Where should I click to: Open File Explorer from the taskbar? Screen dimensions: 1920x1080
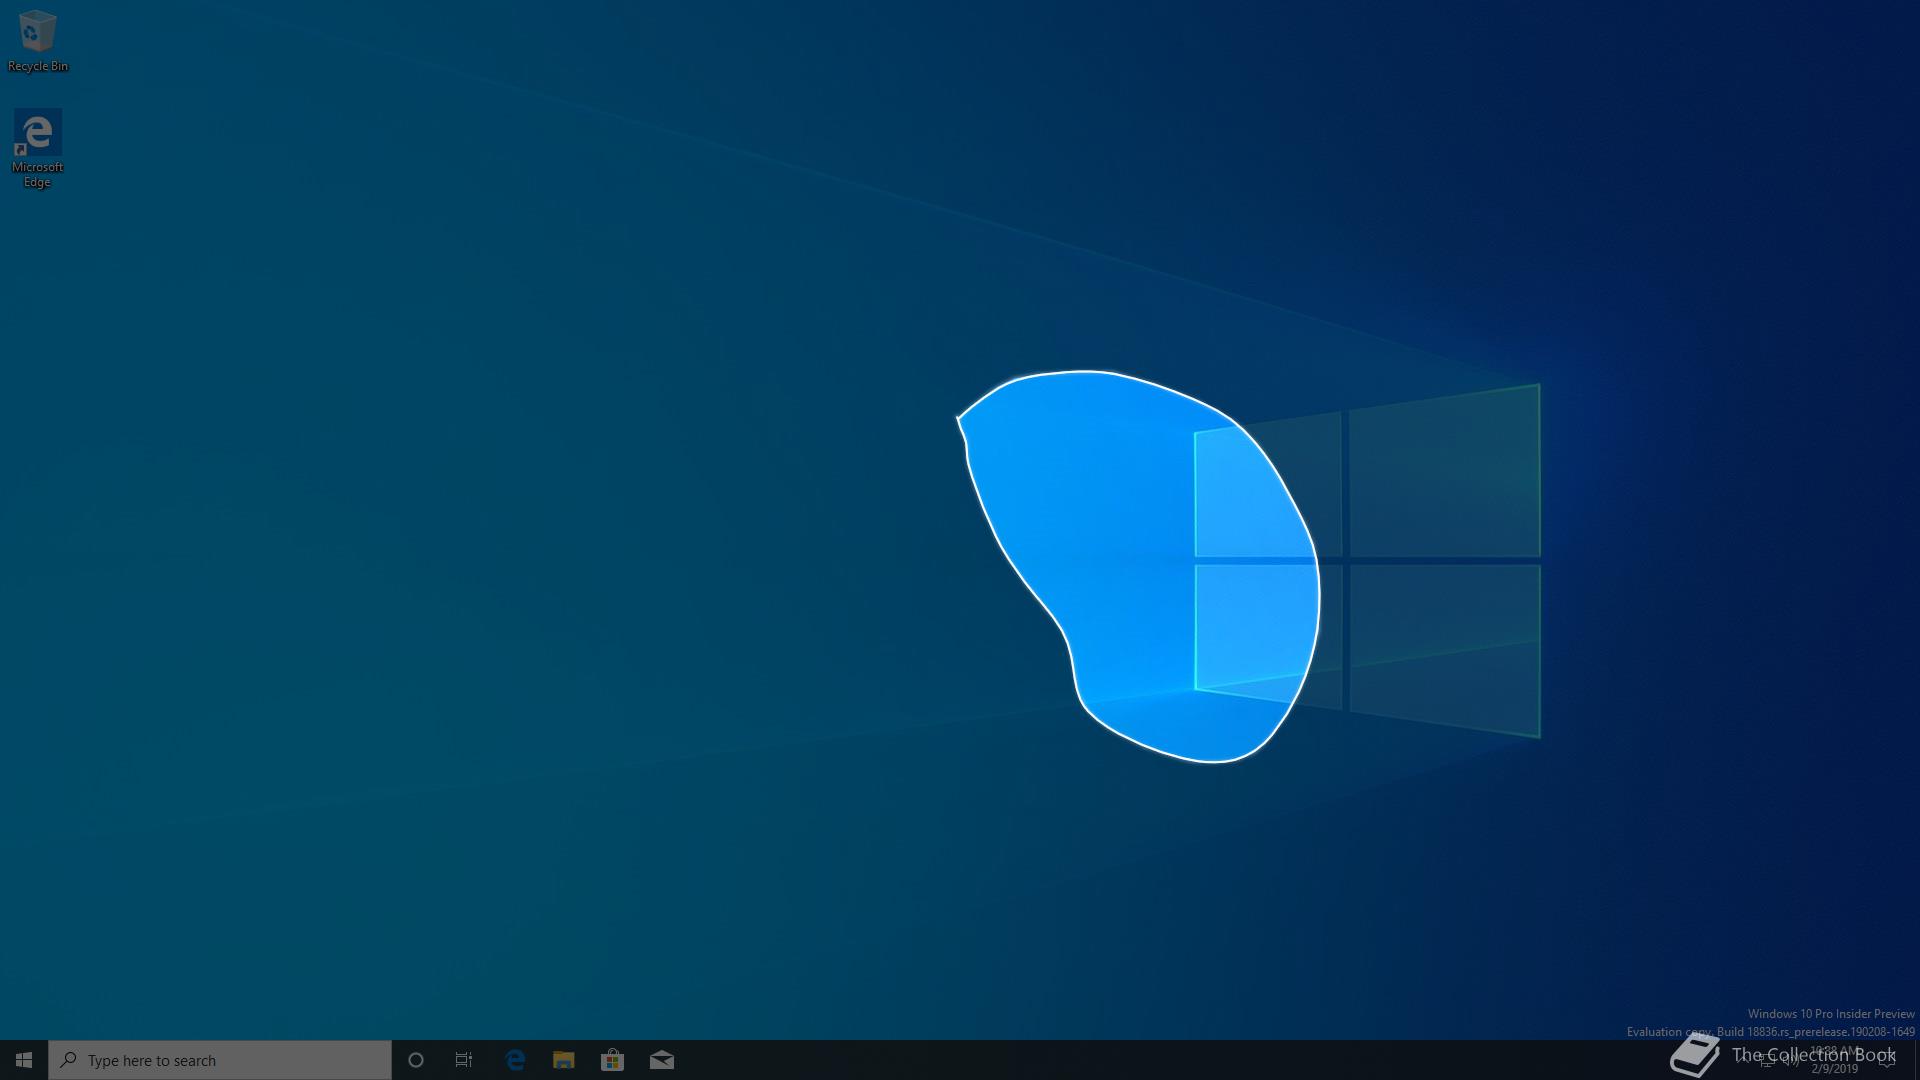(564, 1060)
